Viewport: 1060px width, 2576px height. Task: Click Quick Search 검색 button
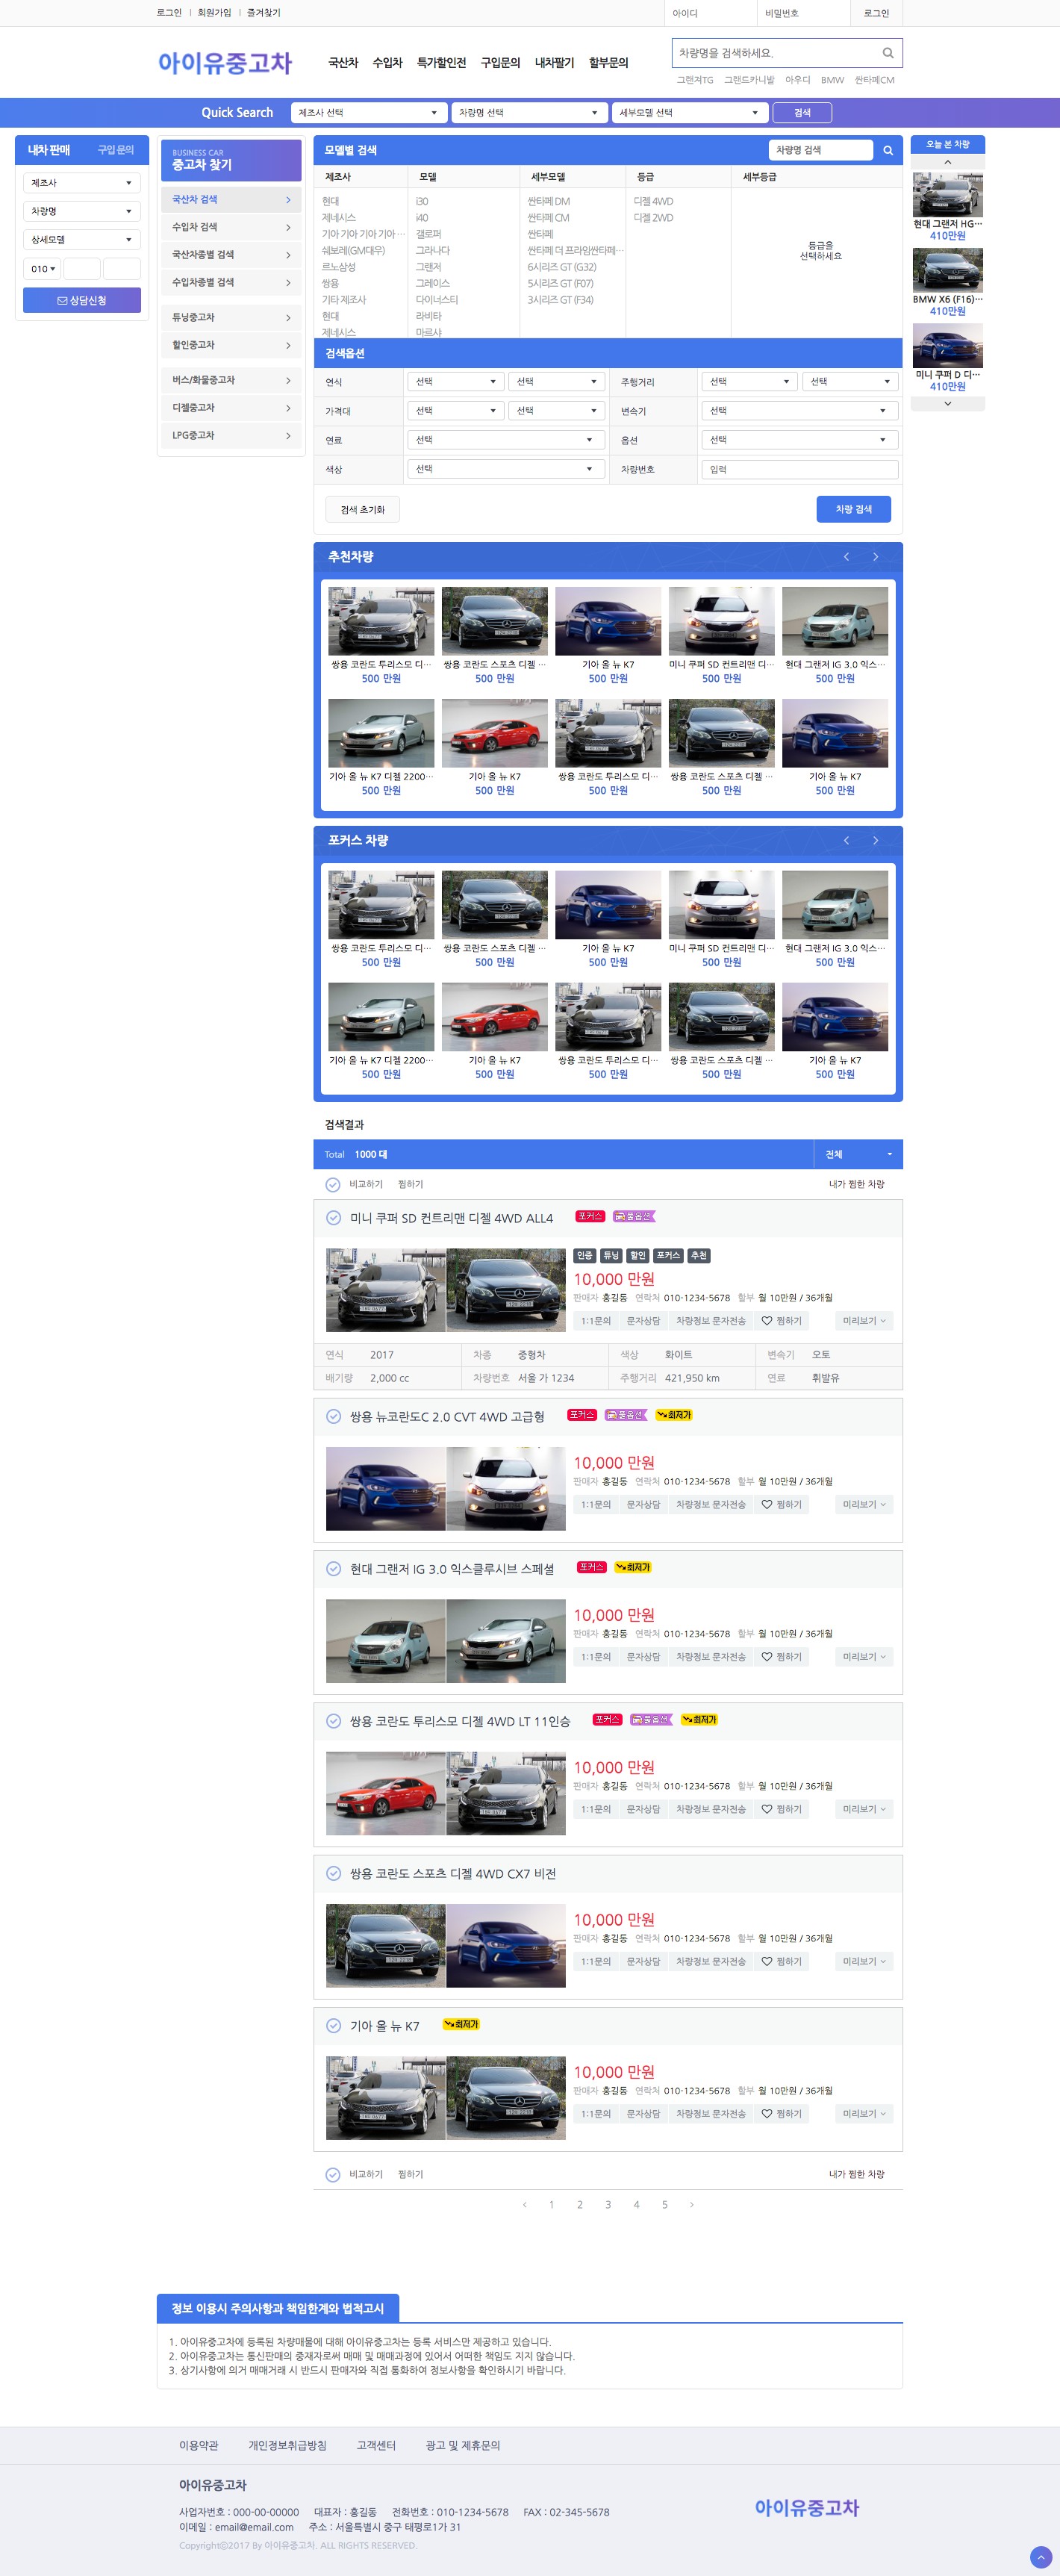[x=802, y=113]
